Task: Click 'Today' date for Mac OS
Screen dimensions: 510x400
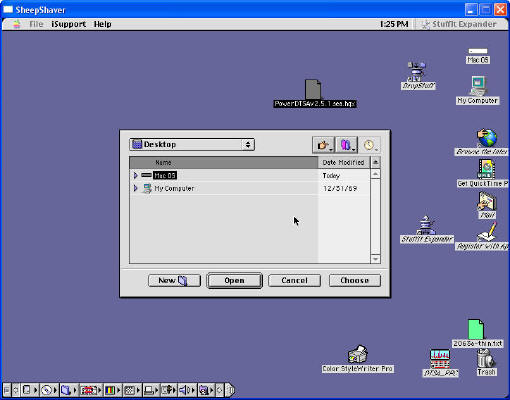Action: coord(331,176)
